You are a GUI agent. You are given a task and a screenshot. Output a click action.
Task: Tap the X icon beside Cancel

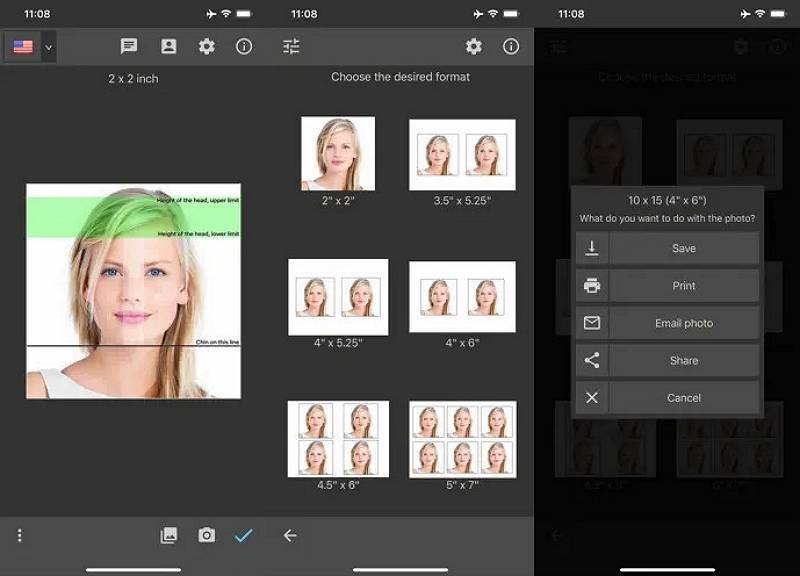[592, 397]
